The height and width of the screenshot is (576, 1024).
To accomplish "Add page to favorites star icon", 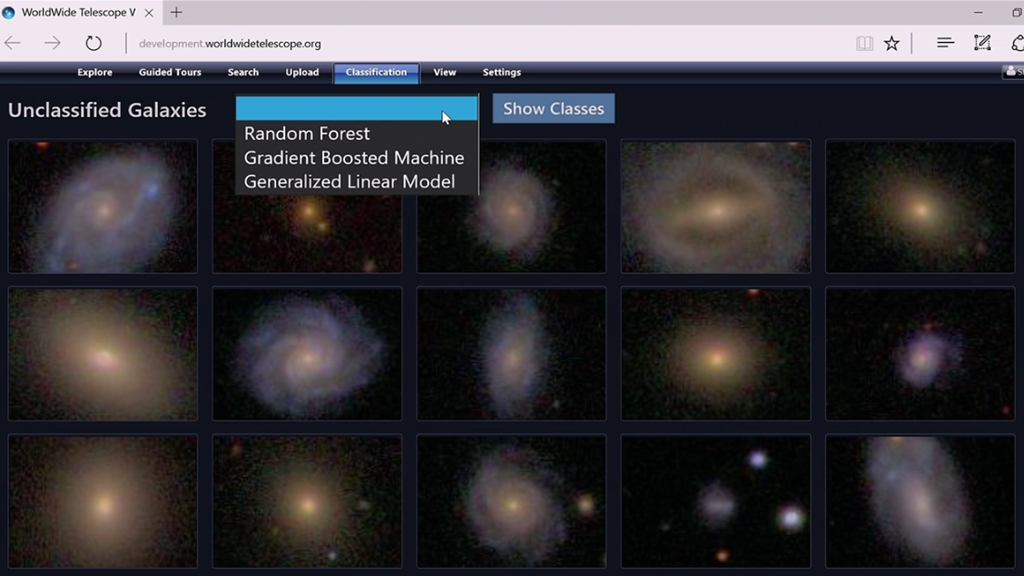I will (x=891, y=44).
